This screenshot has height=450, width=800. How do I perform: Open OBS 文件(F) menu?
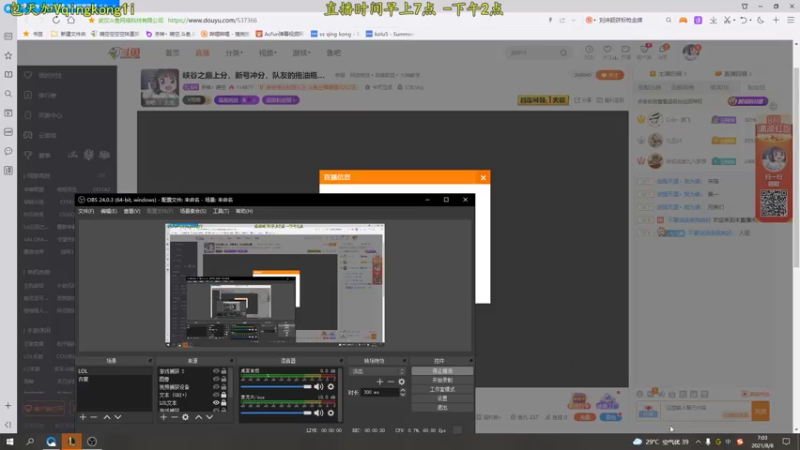tap(86, 211)
